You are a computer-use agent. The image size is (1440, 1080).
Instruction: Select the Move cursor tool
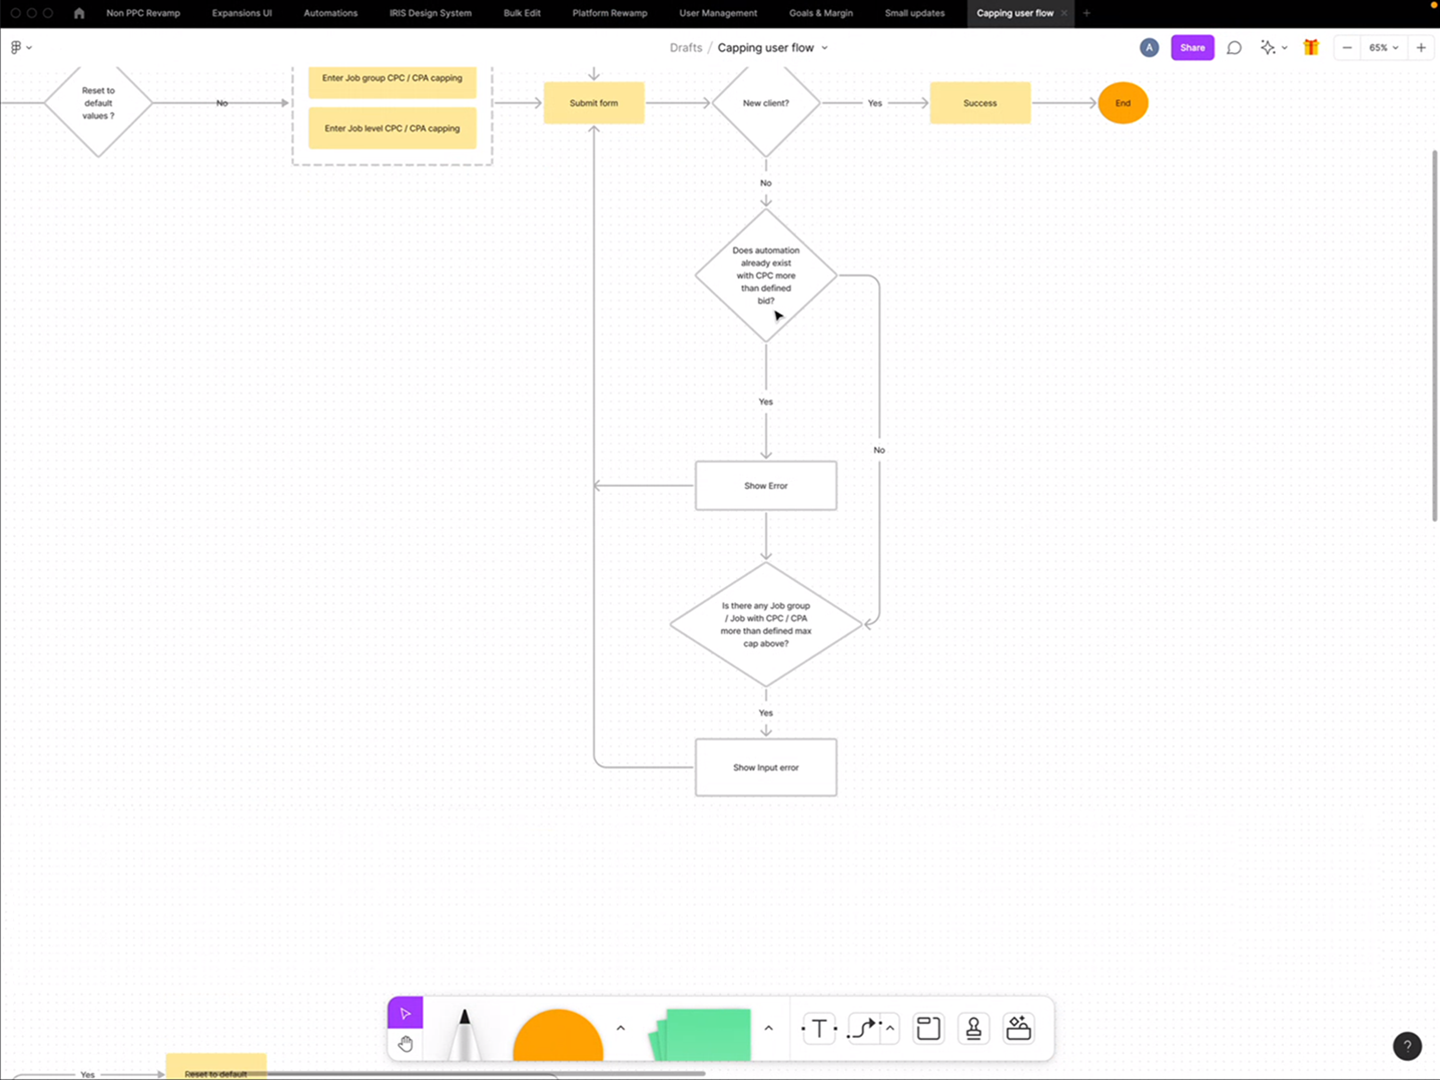coord(405,1013)
